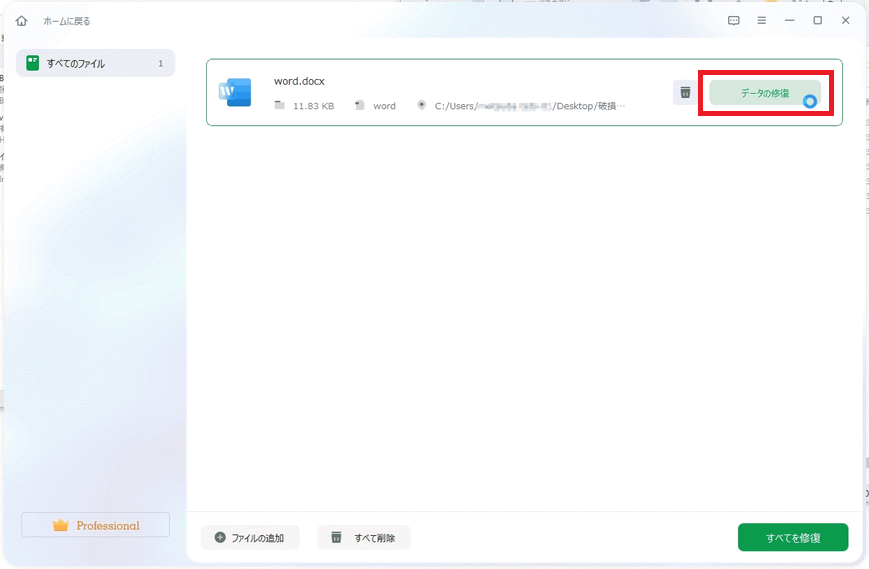The height and width of the screenshot is (569, 869).
Task: Go back via ホームに戻る link
Action: [x=66, y=21]
